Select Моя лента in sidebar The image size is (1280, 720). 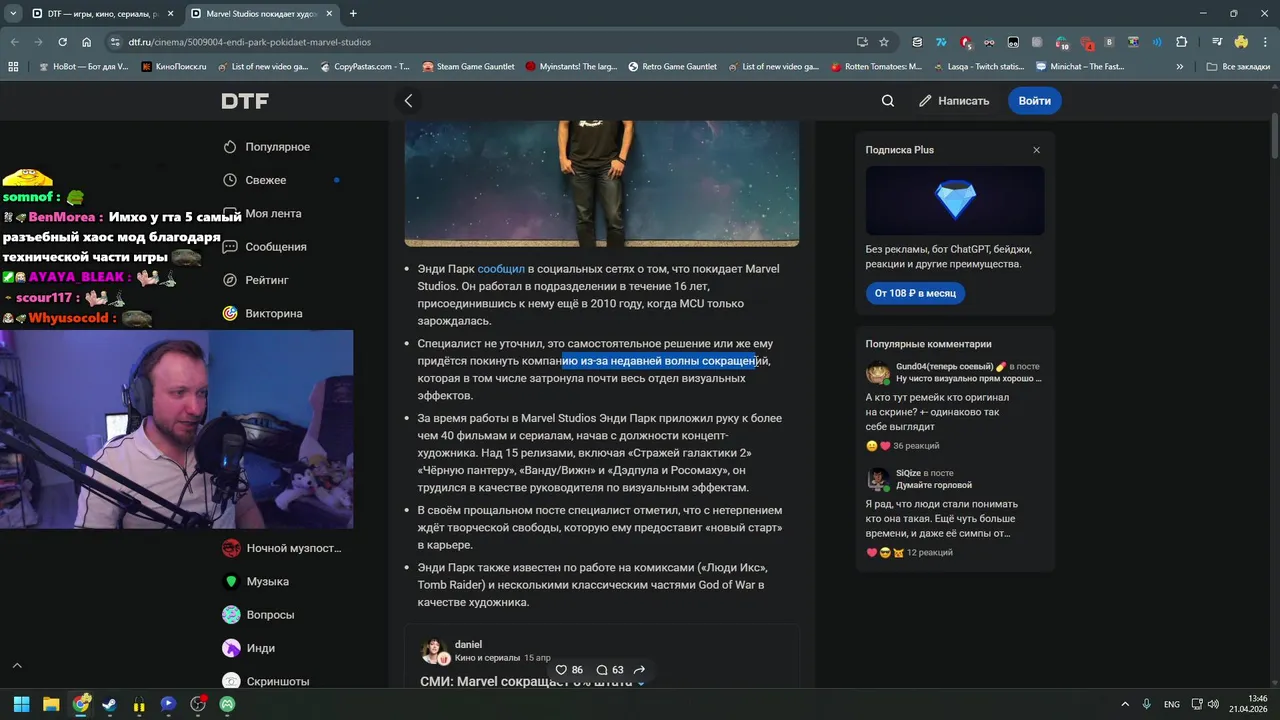[x=273, y=214]
